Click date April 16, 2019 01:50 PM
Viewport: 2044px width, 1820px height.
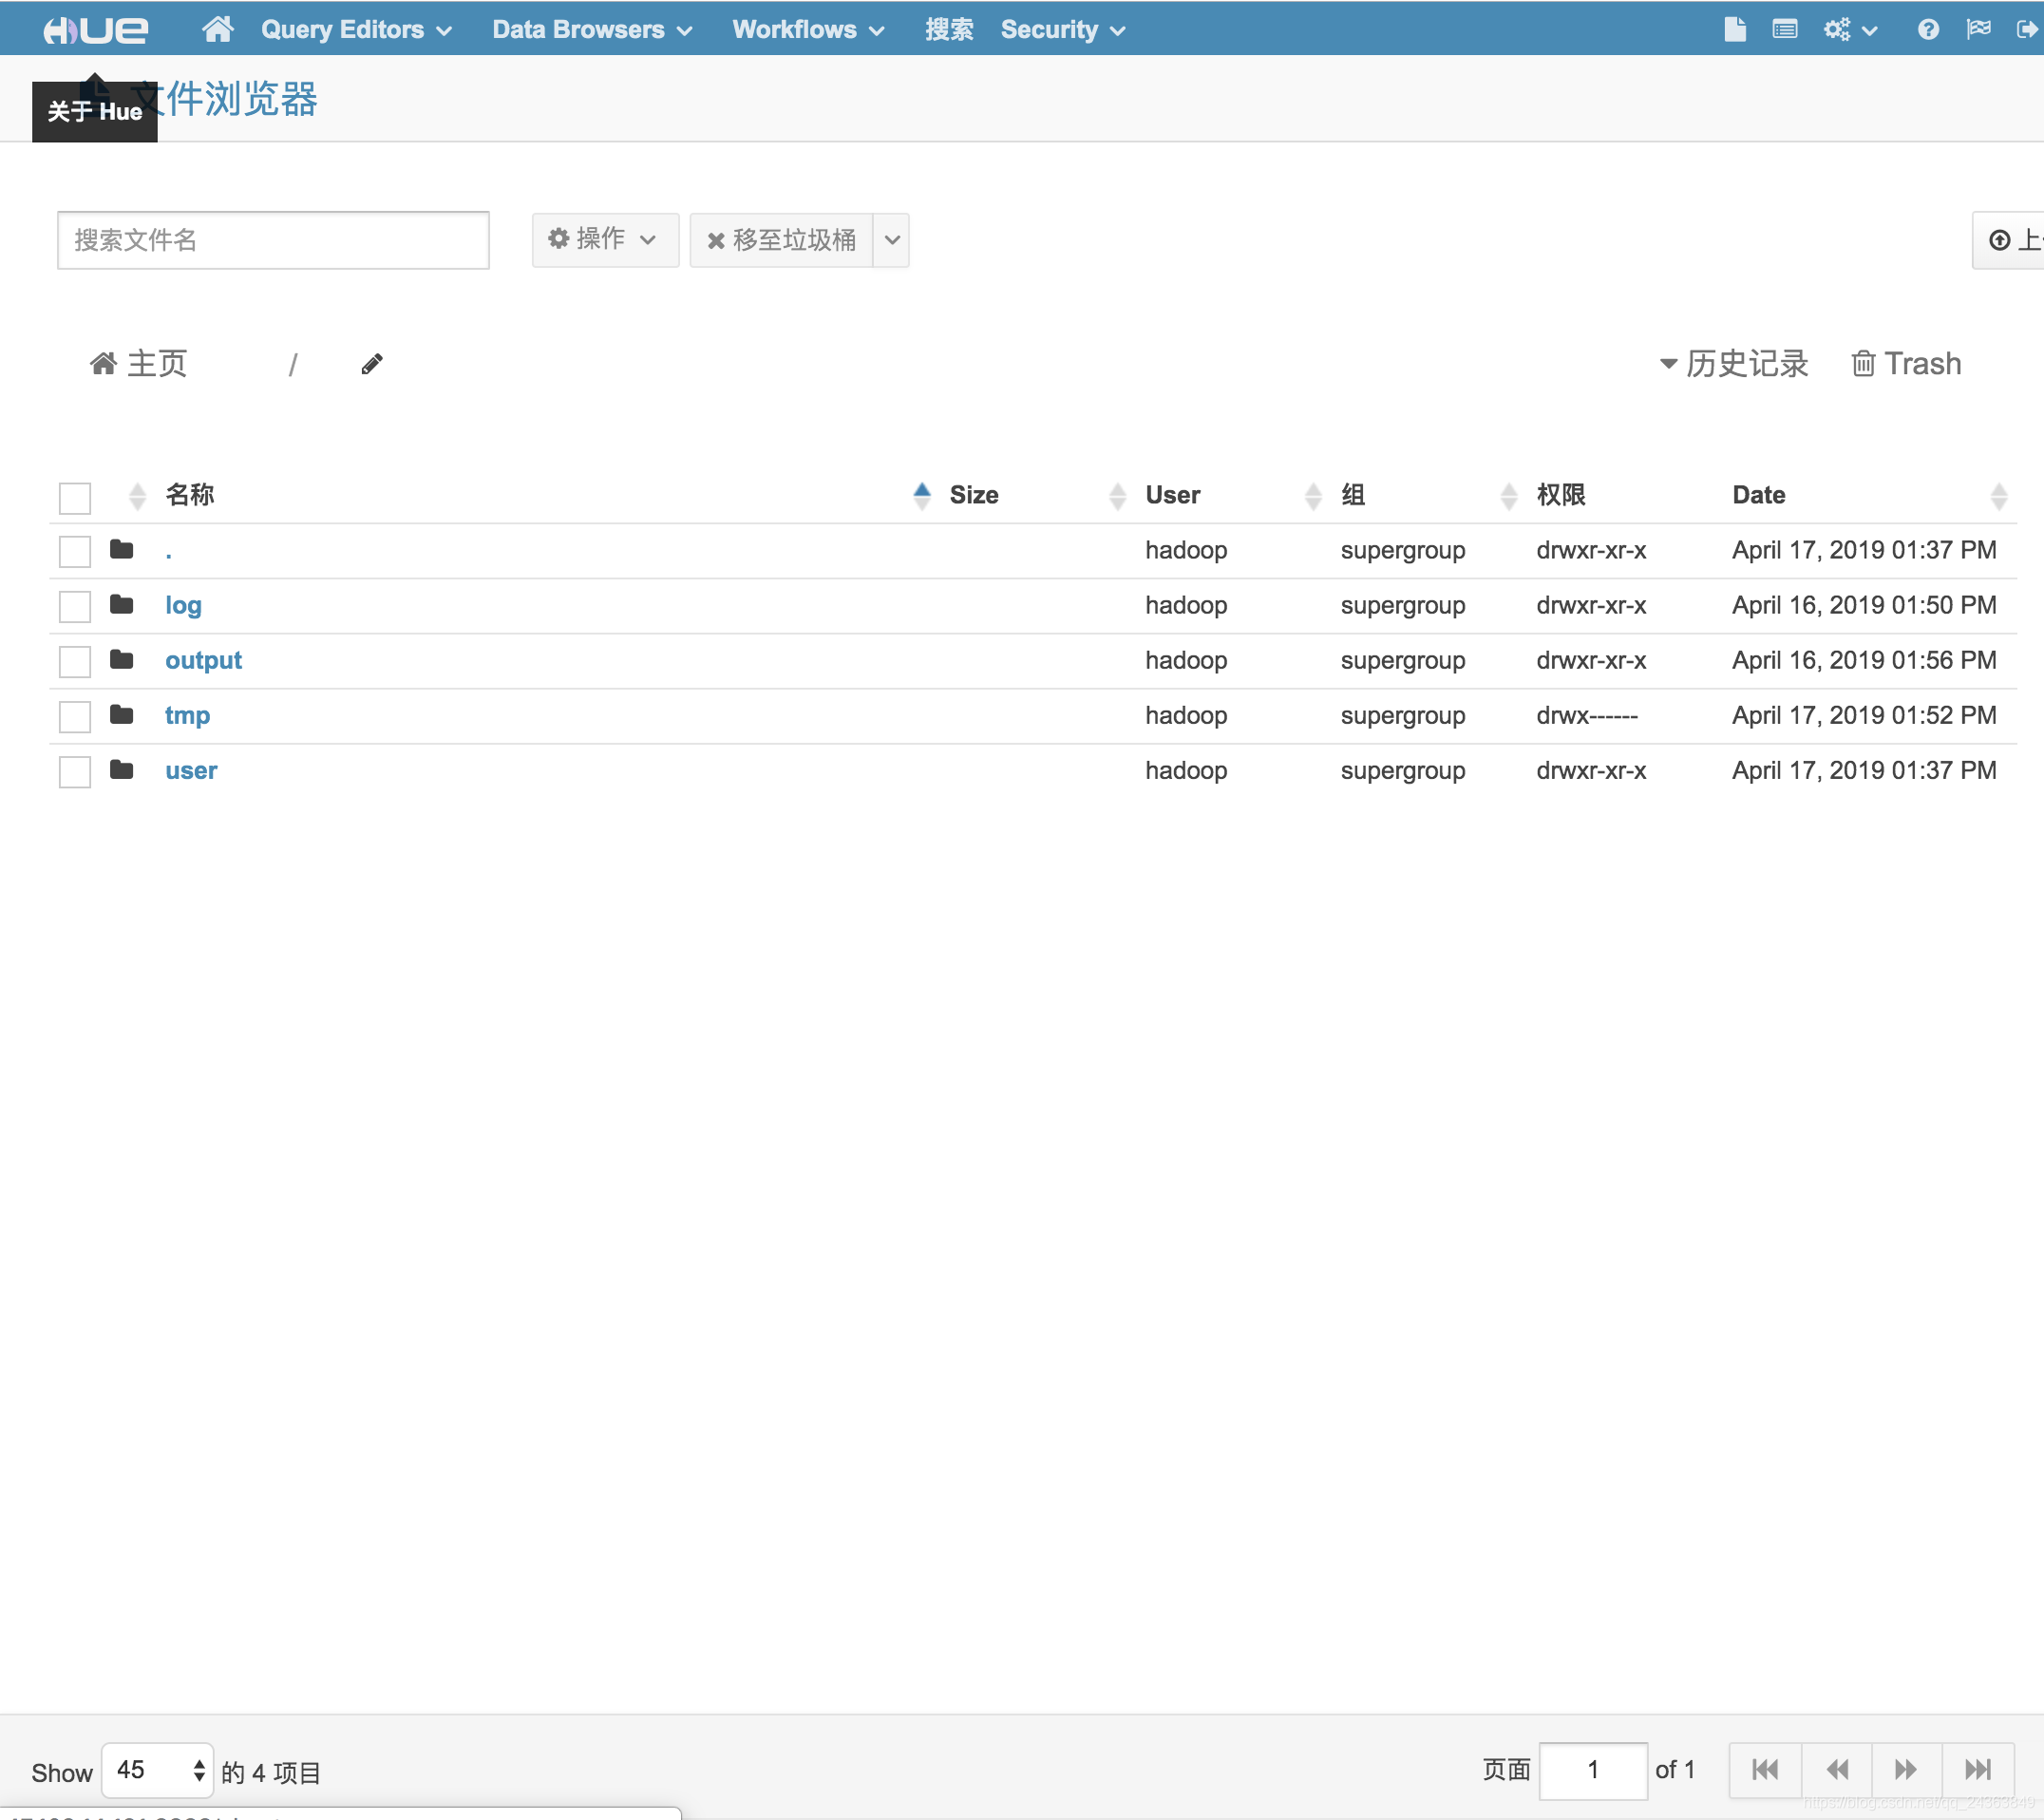point(1864,605)
